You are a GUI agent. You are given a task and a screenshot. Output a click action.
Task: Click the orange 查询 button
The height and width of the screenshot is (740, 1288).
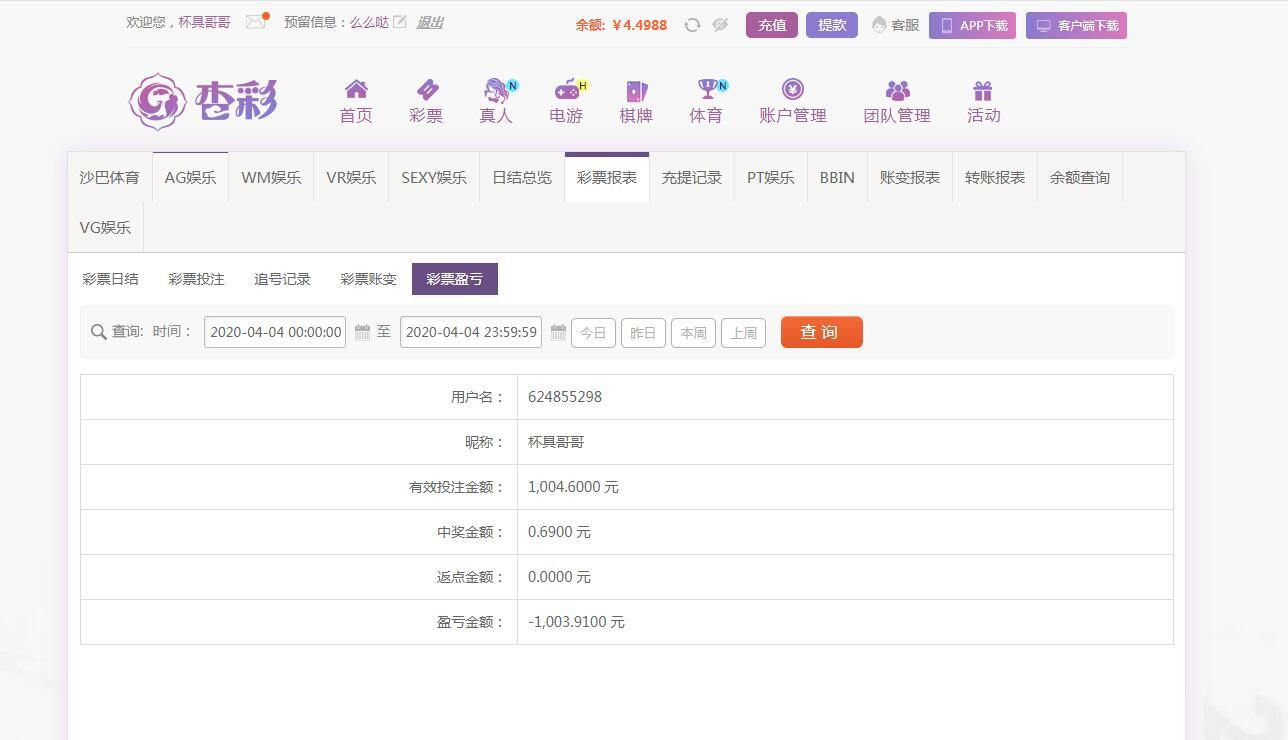click(821, 332)
